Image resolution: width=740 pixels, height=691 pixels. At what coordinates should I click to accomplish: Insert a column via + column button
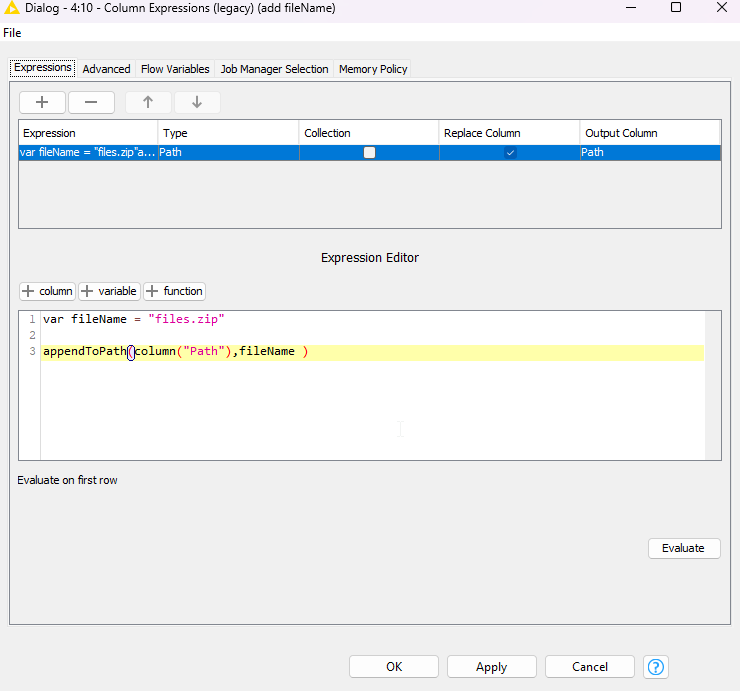(47, 291)
